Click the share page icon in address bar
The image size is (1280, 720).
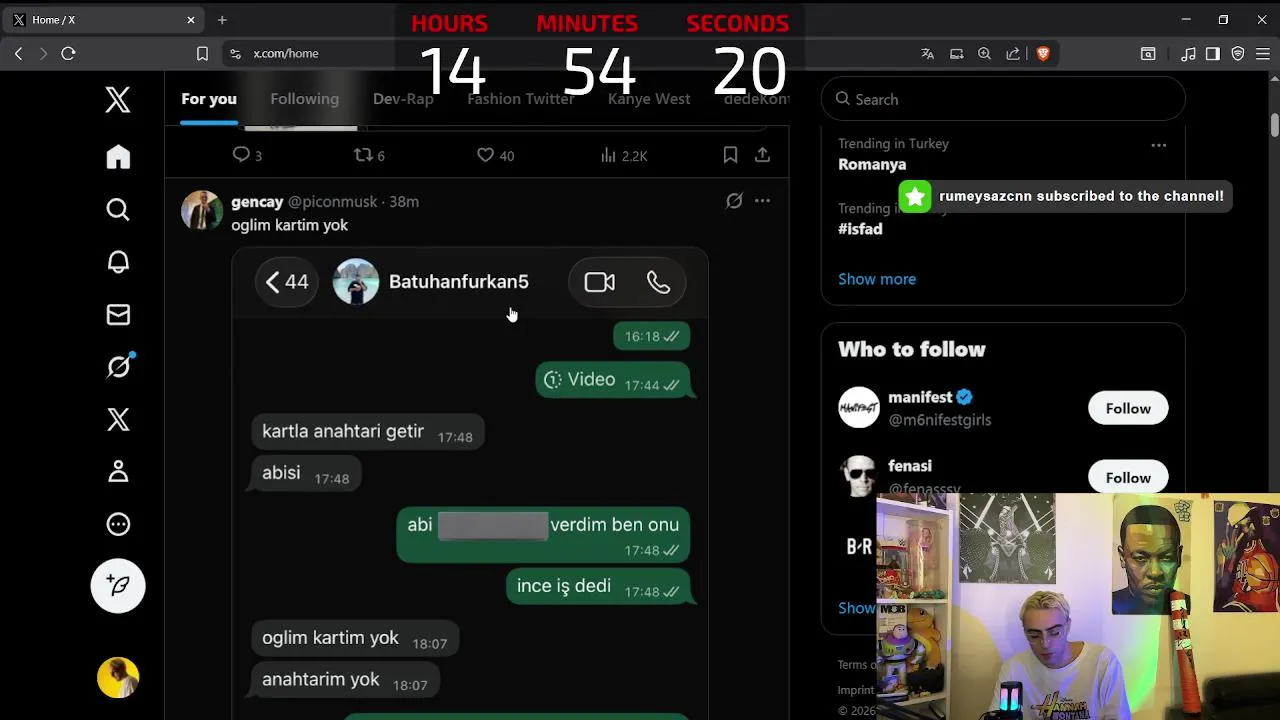click(x=1013, y=54)
